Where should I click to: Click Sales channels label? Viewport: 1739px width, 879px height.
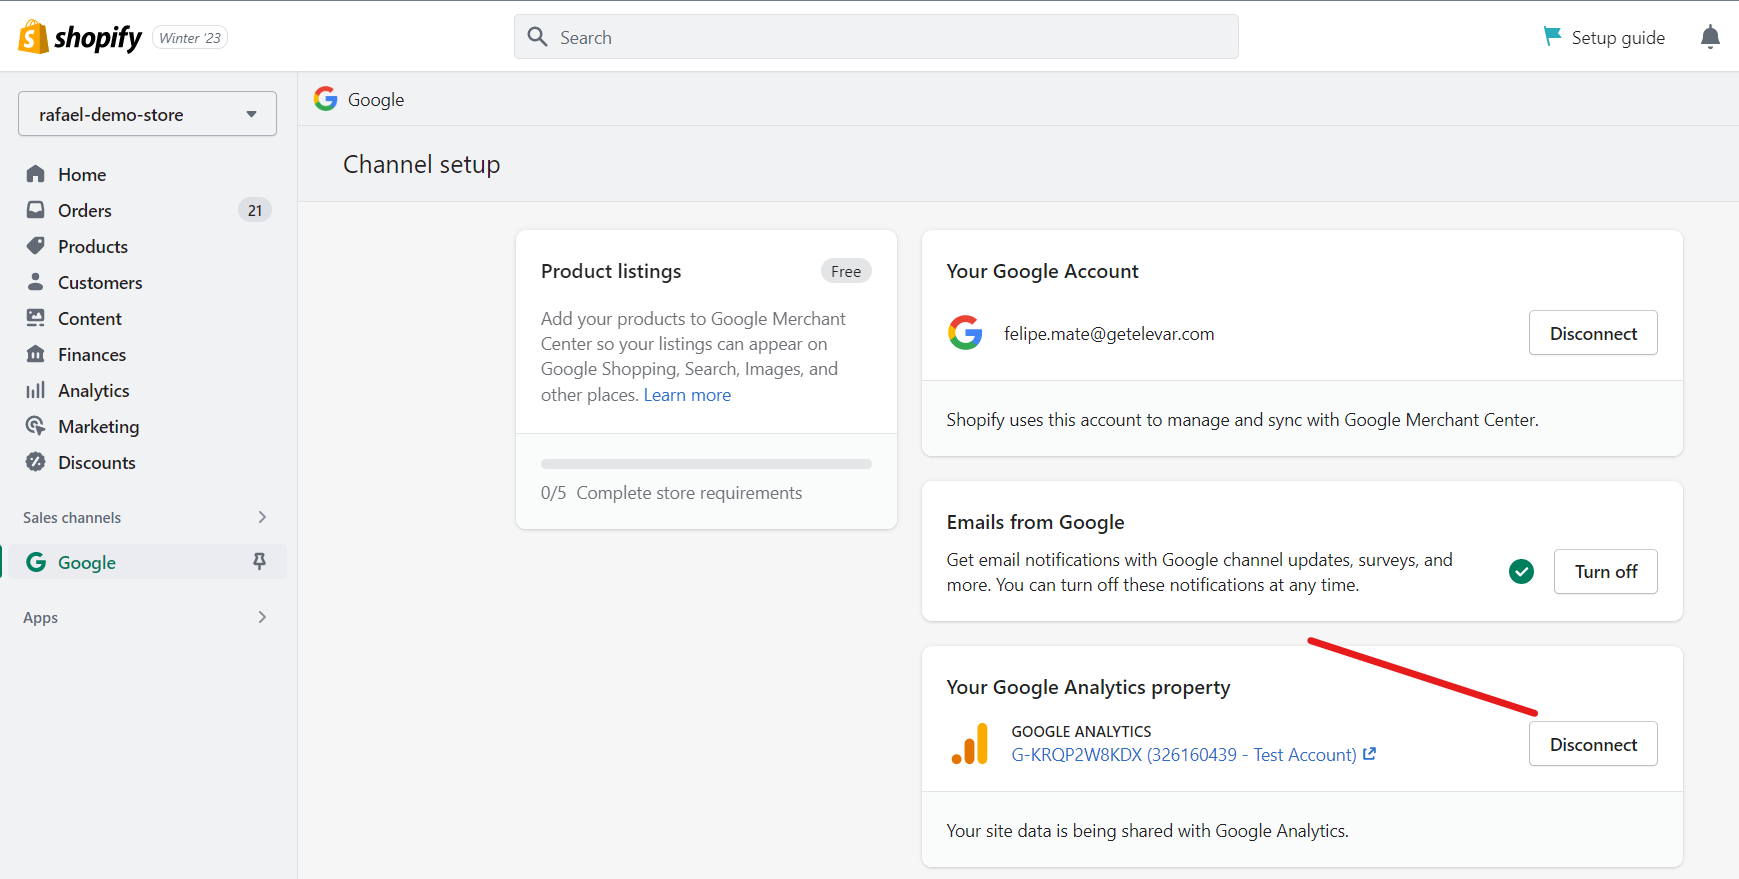pos(72,517)
